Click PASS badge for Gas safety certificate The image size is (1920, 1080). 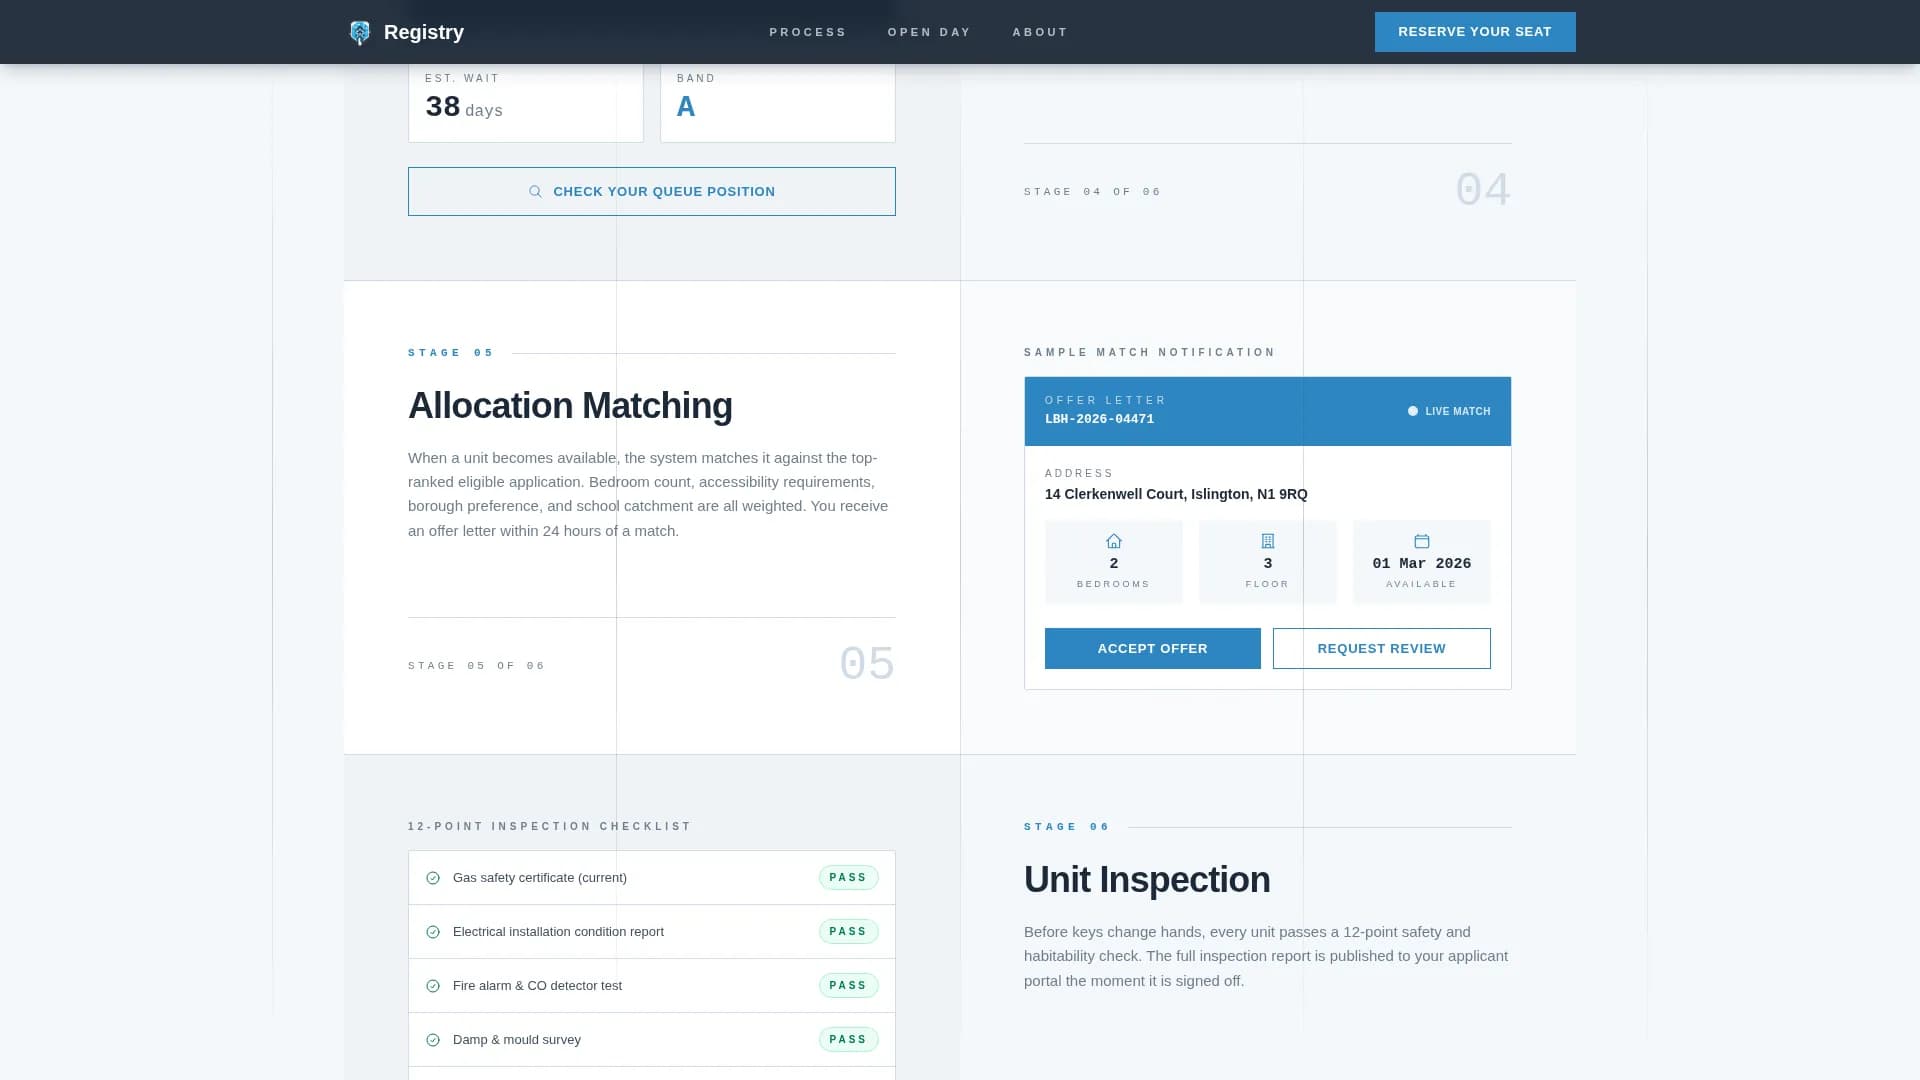tap(849, 878)
